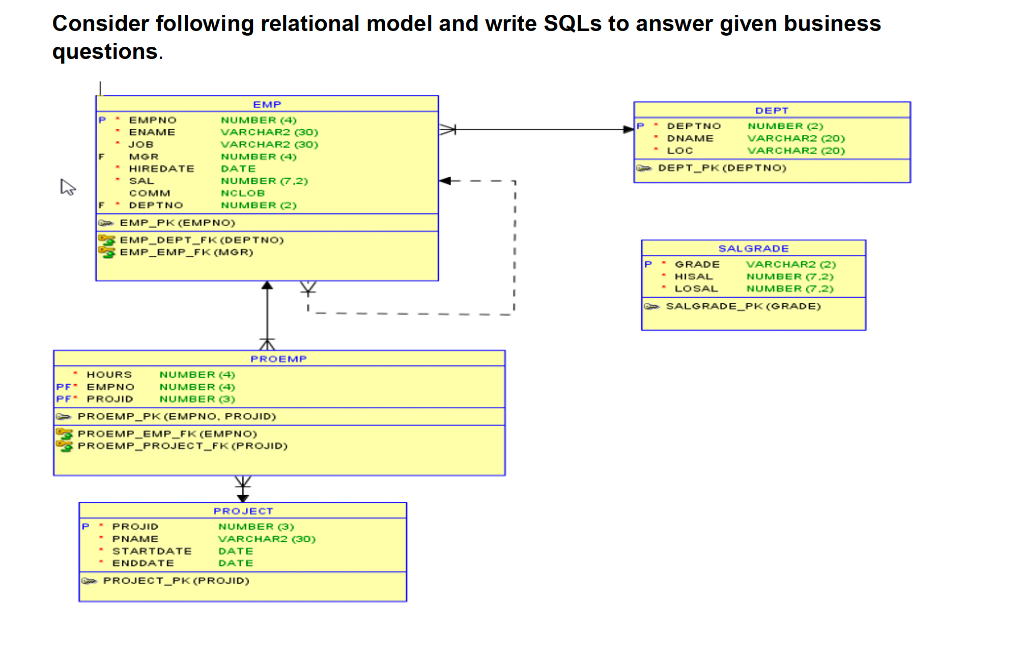
Task: Click the PF marker next to PROJID in PROEMP
Action: (x=62, y=399)
